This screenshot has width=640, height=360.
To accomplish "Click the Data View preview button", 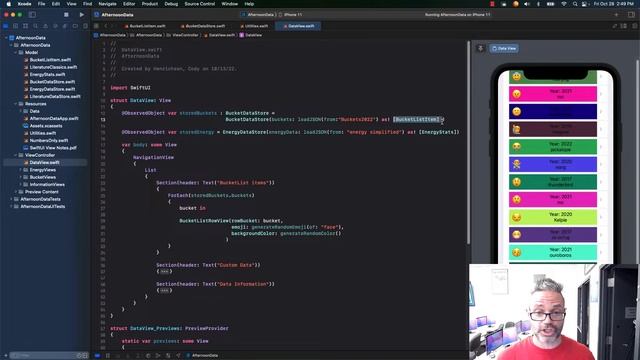I will click(x=504, y=49).
